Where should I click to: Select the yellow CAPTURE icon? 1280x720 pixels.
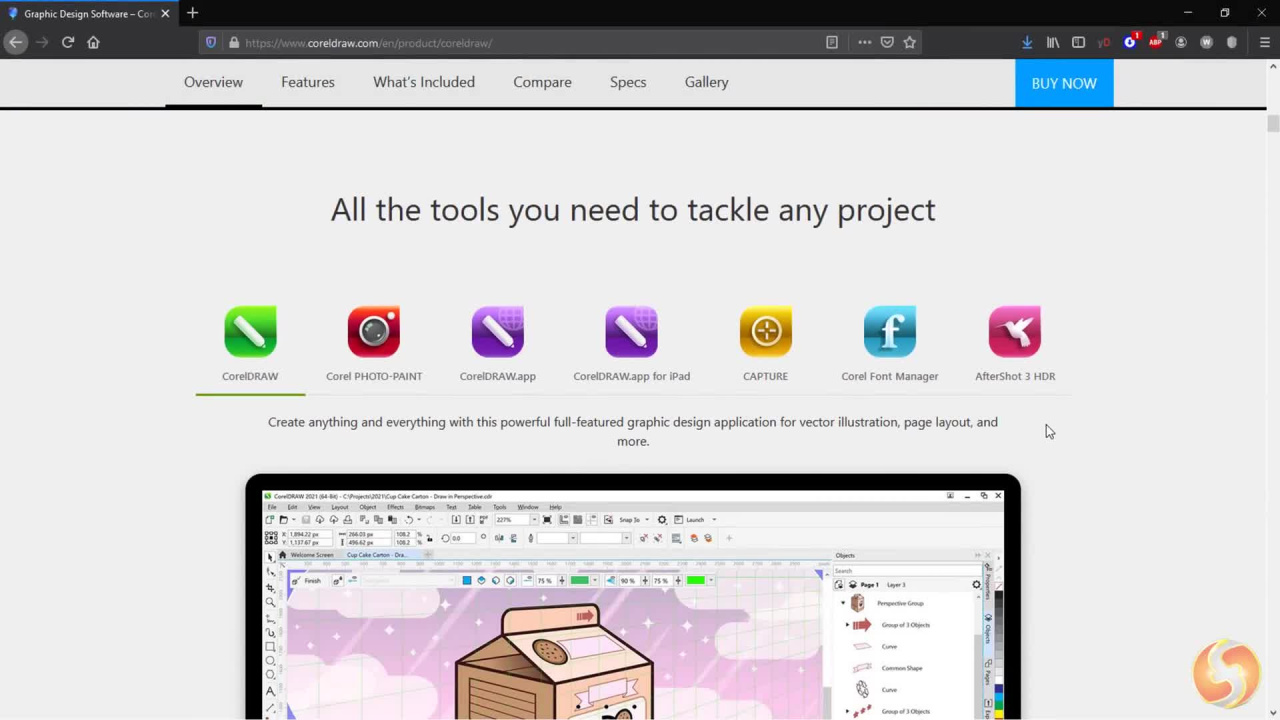766,332
